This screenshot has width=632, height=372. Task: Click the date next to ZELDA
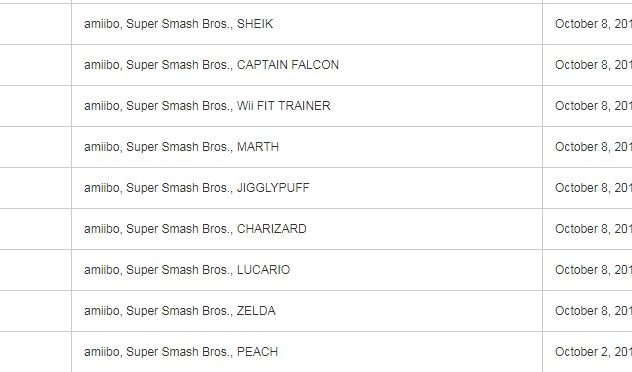point(593,311)
